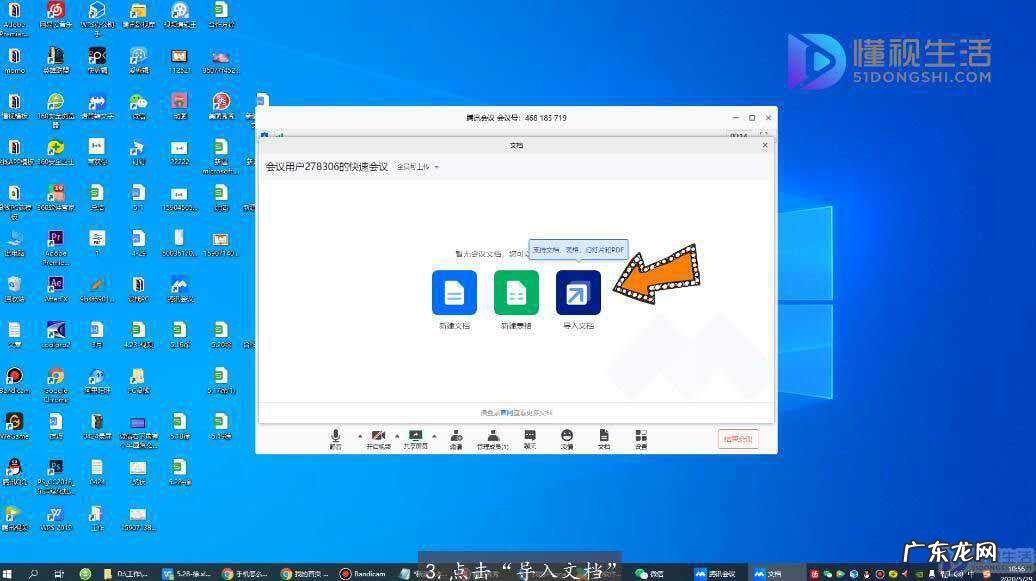Viewport: 1036px width, 581px height.
Task: Click the red 结束会议 end meeting button
Action: (738, 439)
